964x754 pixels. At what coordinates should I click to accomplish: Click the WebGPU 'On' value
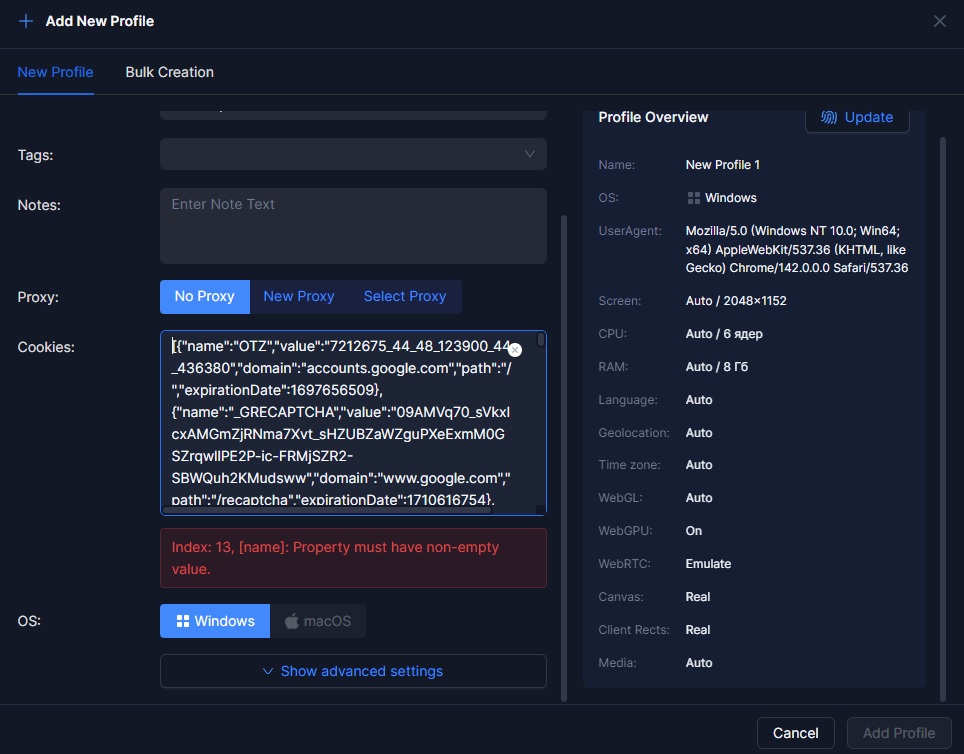pyautogui.click(x=693, y=531)
